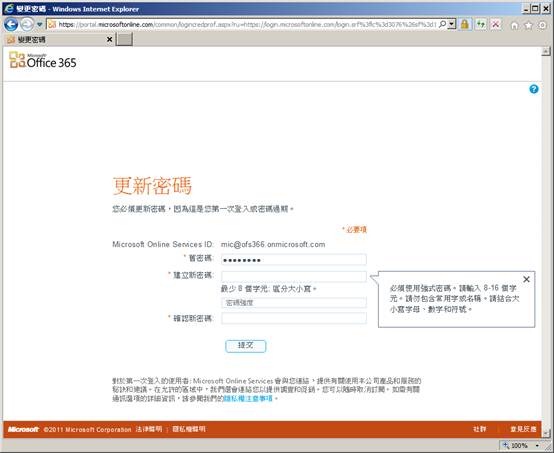Select the 變更密碼 browser tab
The image size is (554, 453).
(60, 40)
